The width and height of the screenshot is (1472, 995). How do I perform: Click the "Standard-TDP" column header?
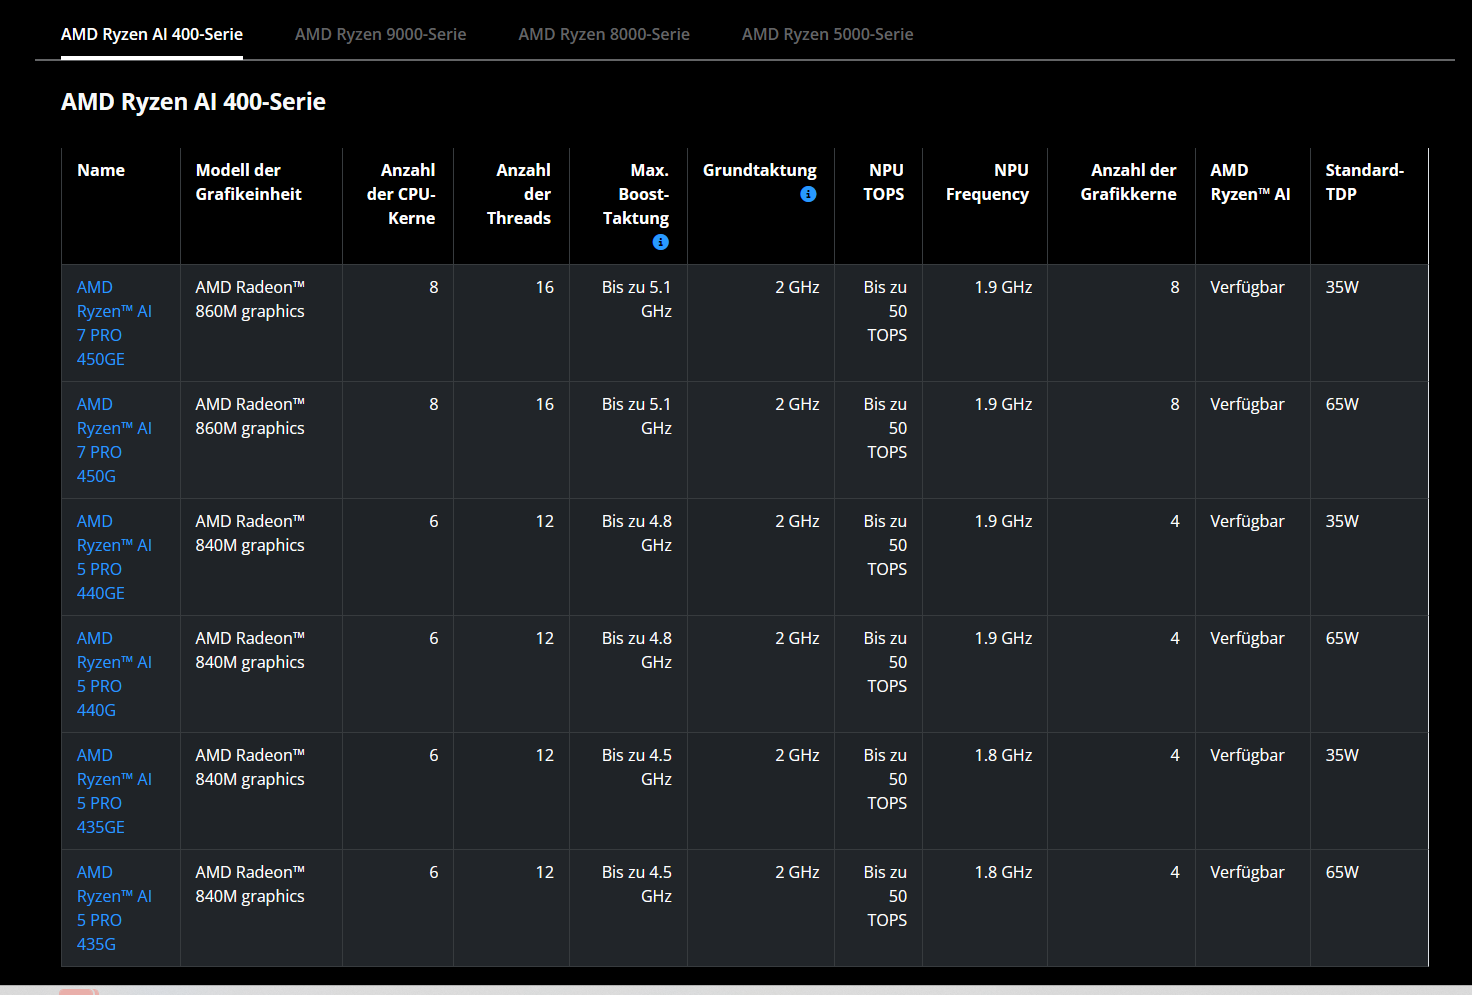1365,182
